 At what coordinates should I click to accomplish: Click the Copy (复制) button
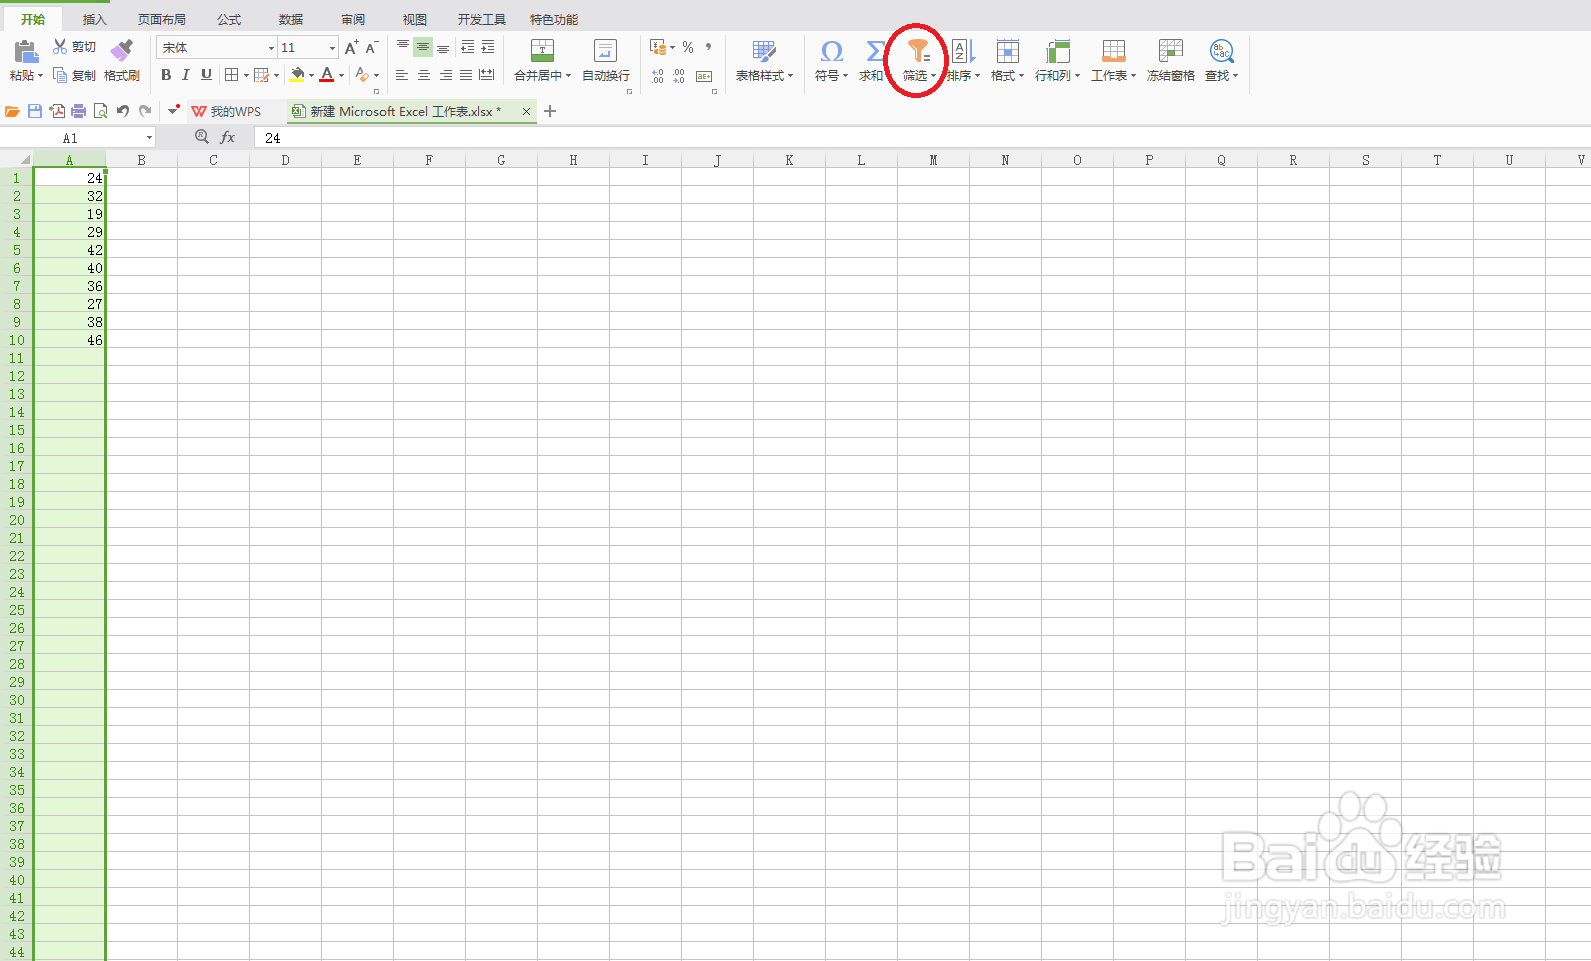tap(74, 75)
